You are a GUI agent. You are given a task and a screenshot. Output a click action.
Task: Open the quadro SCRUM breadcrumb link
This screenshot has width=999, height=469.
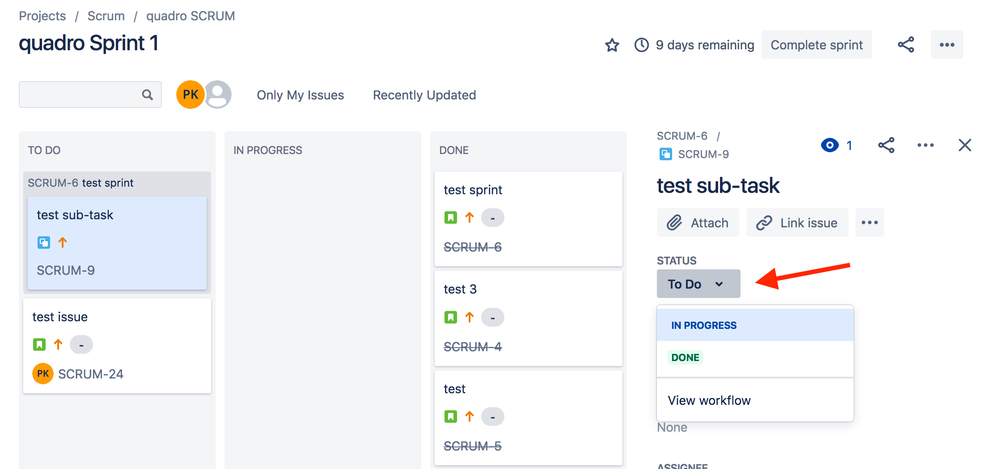[190, 16]
